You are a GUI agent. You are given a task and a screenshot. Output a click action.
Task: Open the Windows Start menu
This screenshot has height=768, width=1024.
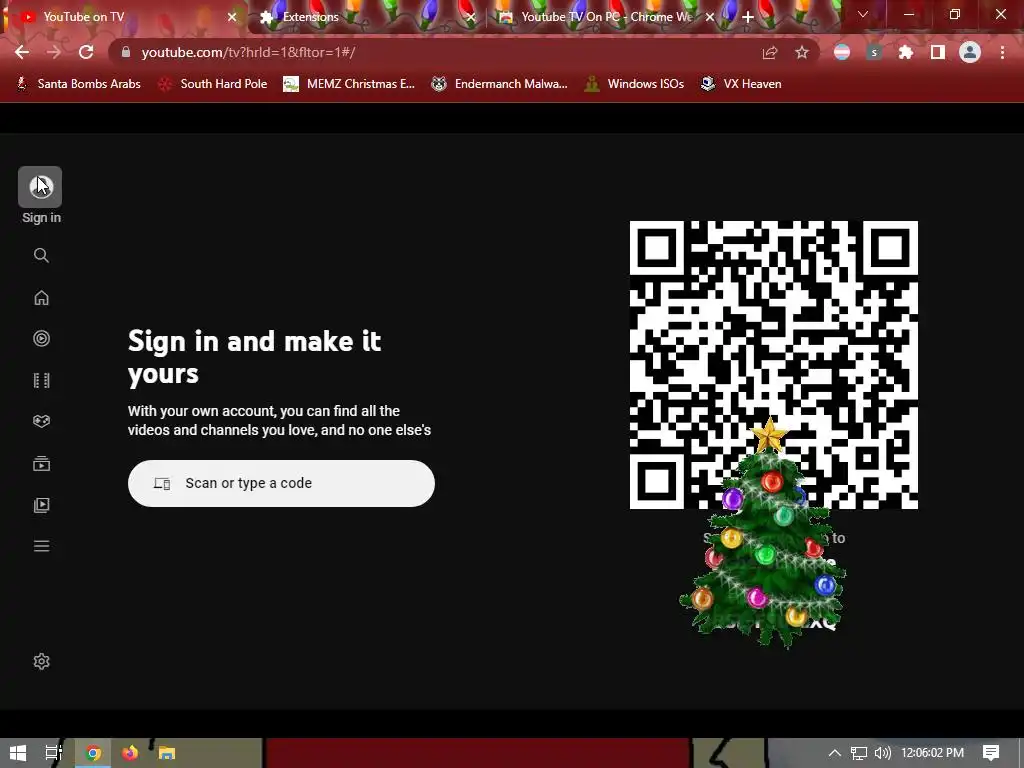tap(18, 753)
